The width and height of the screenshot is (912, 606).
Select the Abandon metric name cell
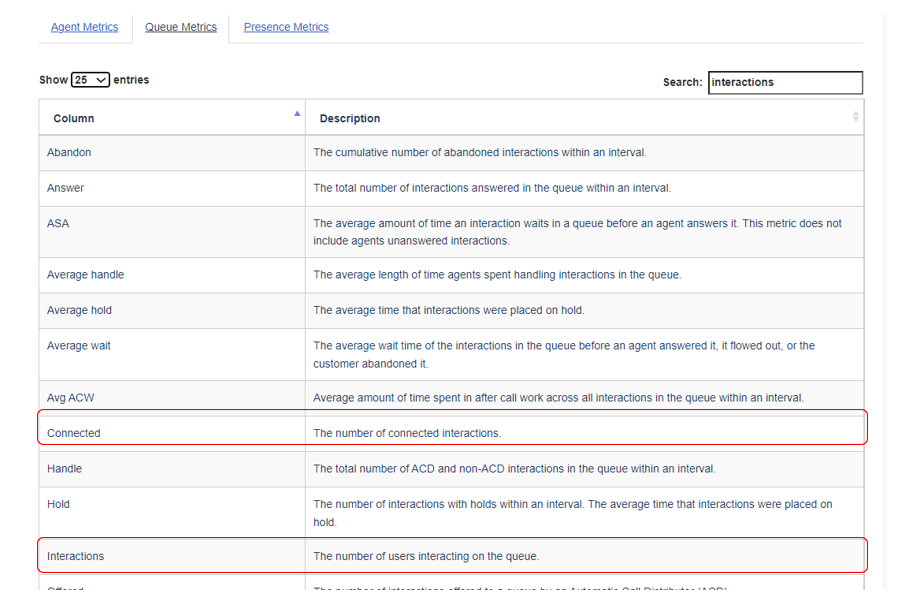(69, 152)
